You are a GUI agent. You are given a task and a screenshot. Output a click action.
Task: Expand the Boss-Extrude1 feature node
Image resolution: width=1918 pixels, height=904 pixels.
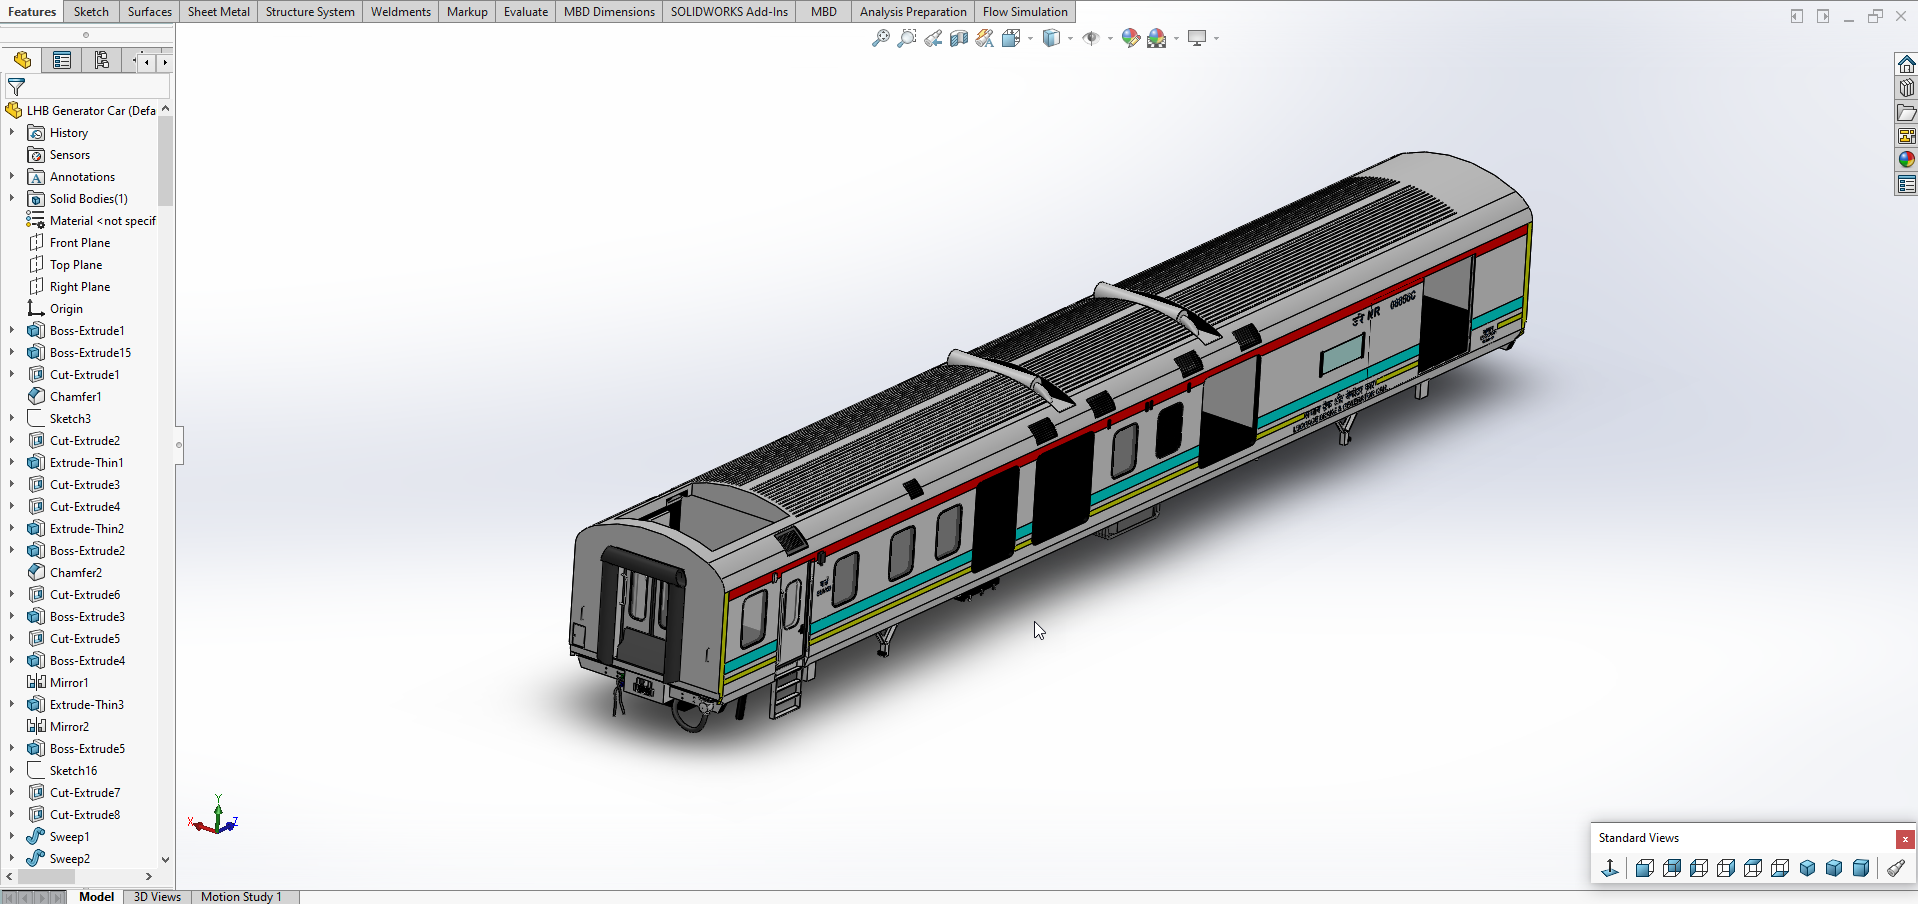12,330
